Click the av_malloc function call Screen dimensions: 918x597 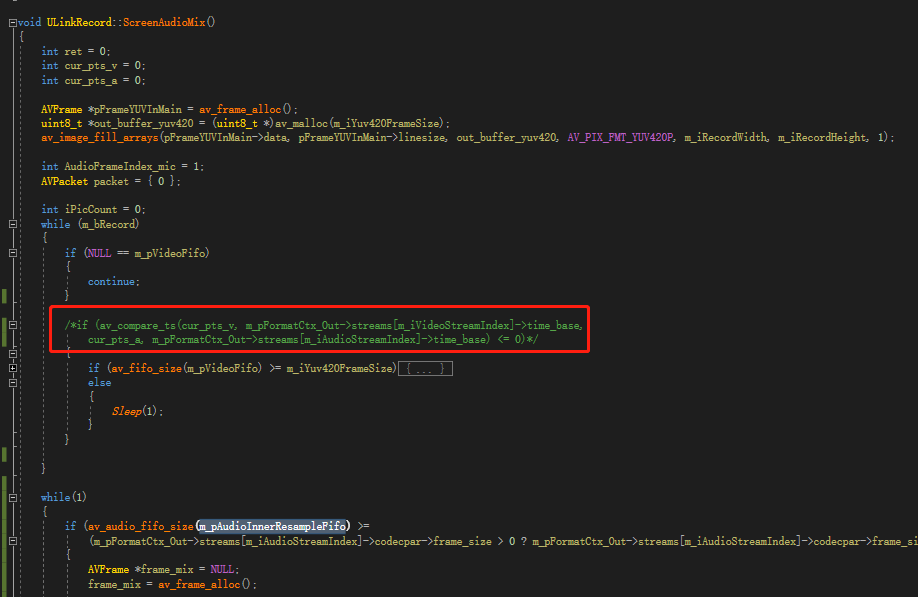pyautogui.click(x=302, y=123)
